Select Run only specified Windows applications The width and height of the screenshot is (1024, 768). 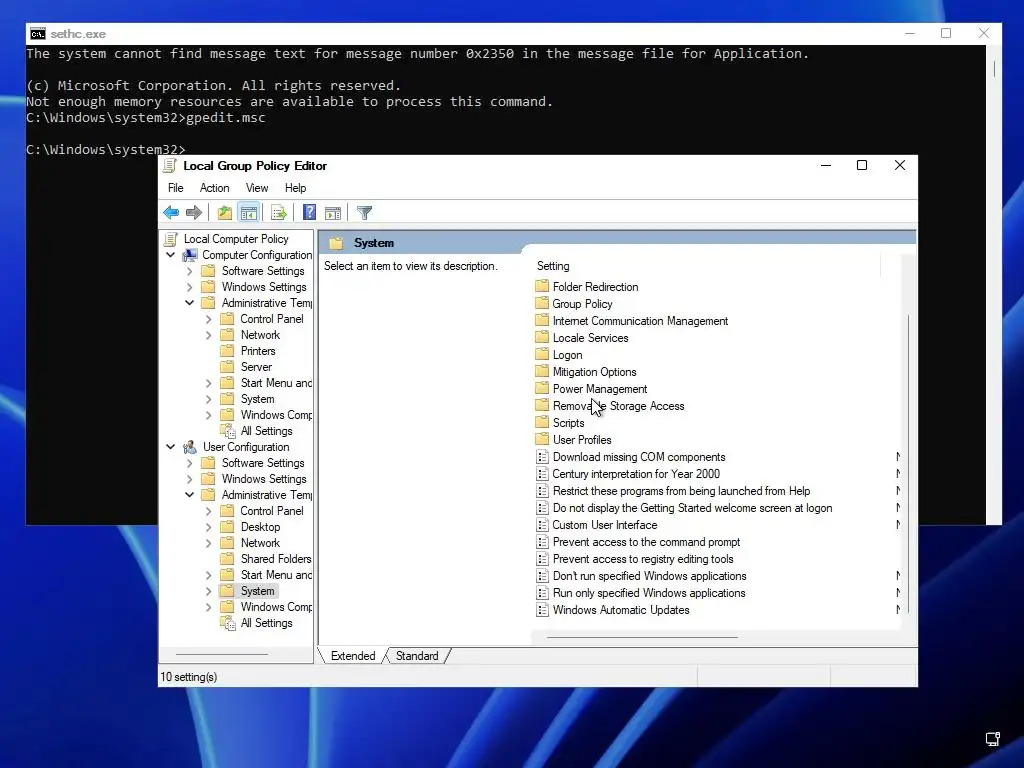click(x=648, y=592)
